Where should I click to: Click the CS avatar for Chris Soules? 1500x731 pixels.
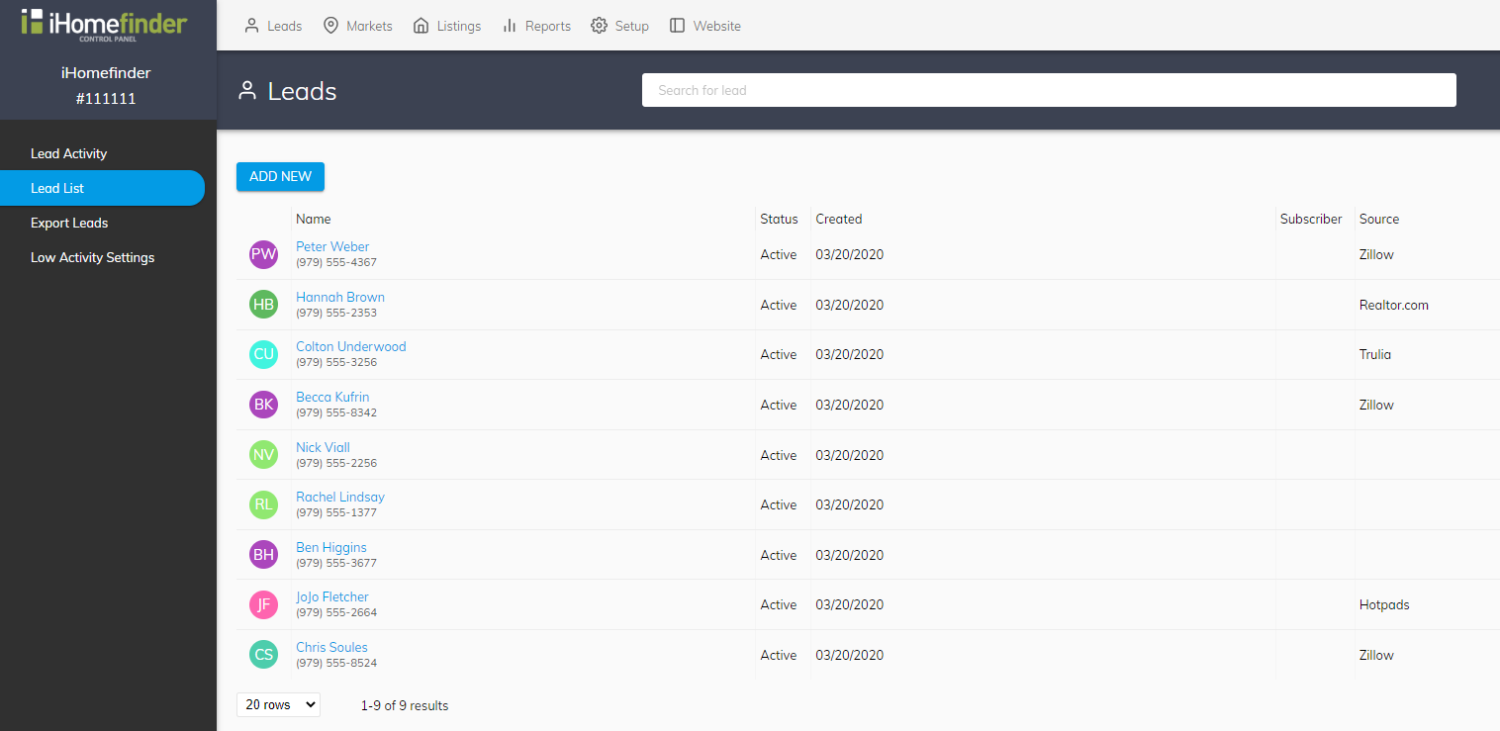click(x=263, y=655)
